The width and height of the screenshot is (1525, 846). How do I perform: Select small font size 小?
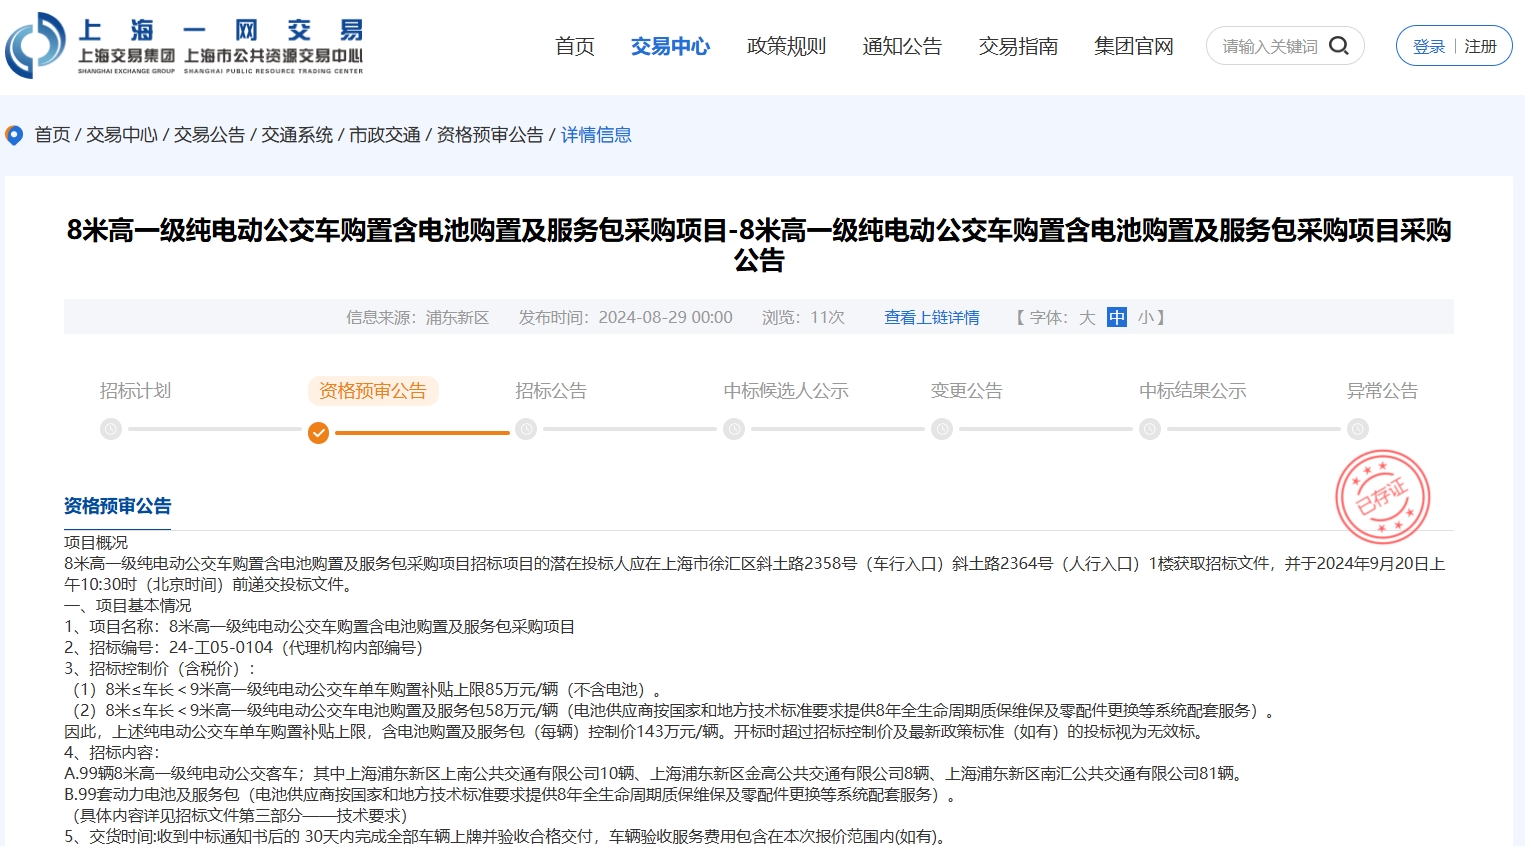coord(1145,317)
